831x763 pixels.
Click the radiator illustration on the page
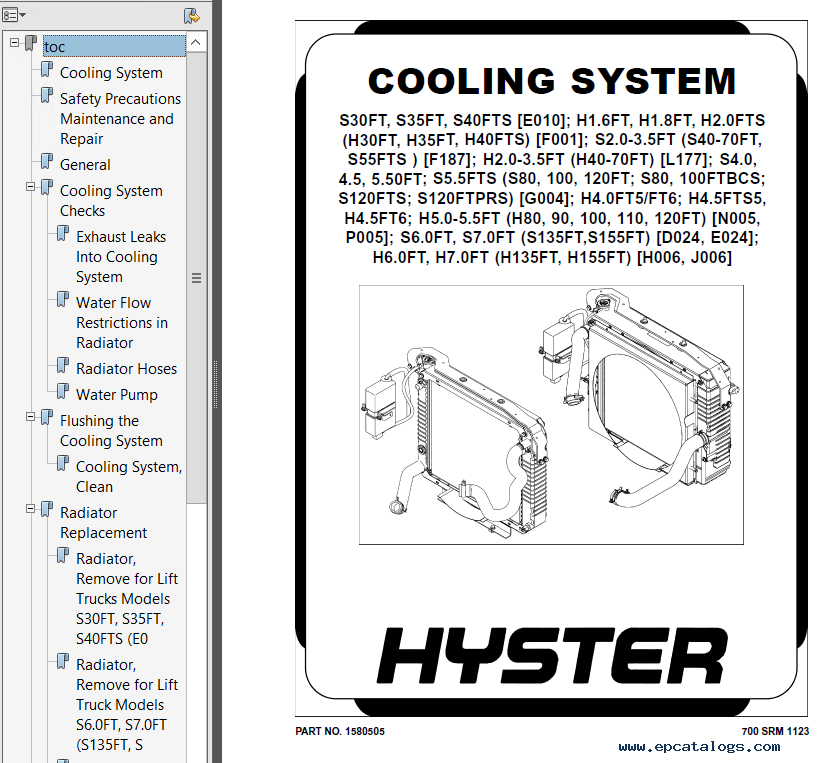[x=551, y=415]
